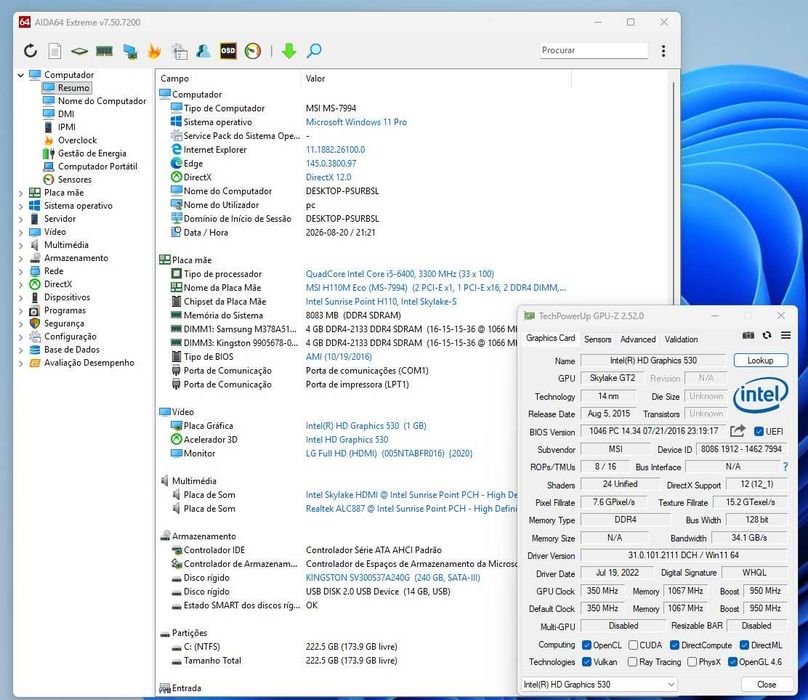Start the flame stability test icon
The height and width of the screenshot is (700, 808).
[x=154, y=51]
